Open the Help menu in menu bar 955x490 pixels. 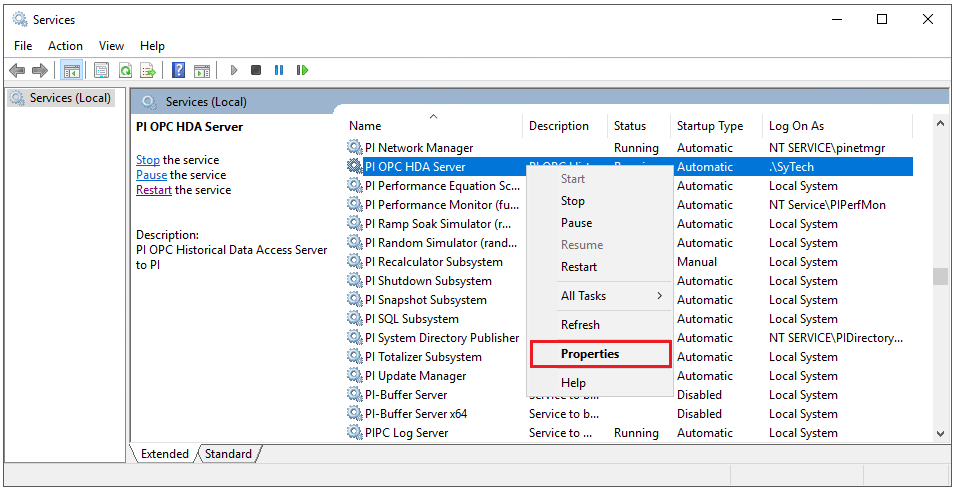click(x=152, y=46)
